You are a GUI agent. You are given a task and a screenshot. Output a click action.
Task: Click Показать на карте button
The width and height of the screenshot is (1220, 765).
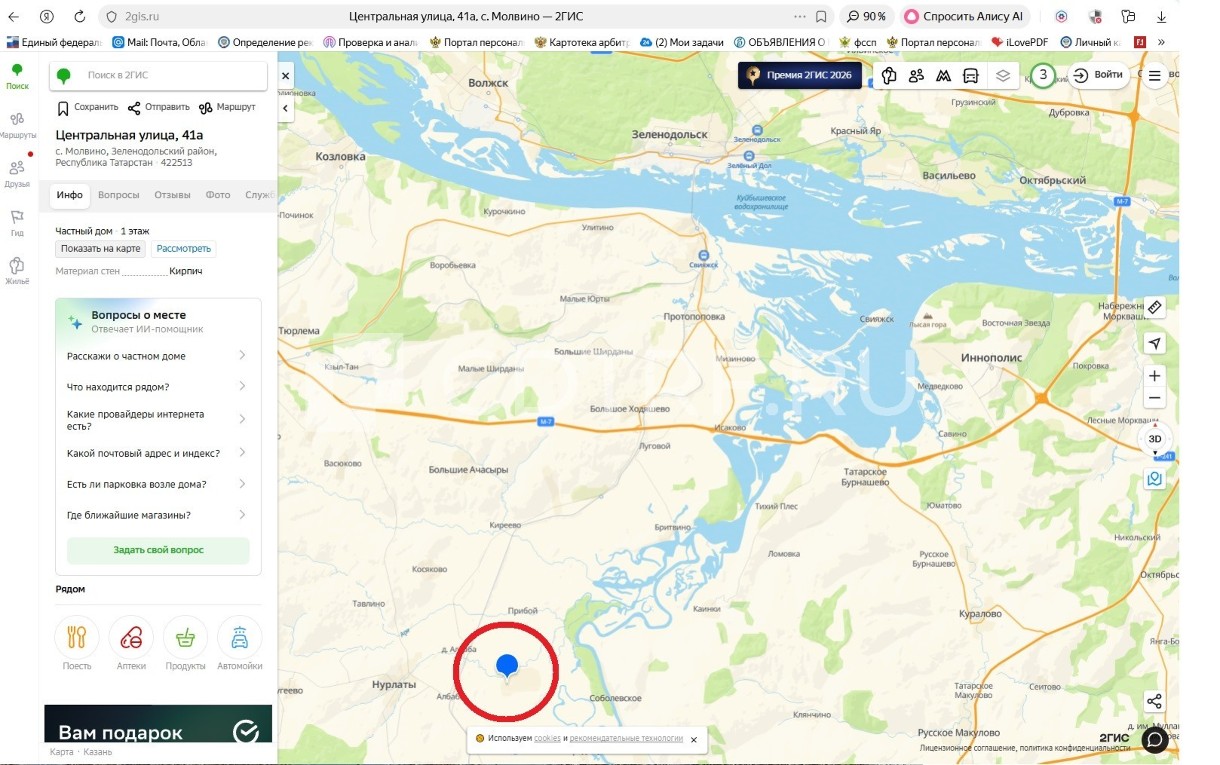click(x=101, y=248)
